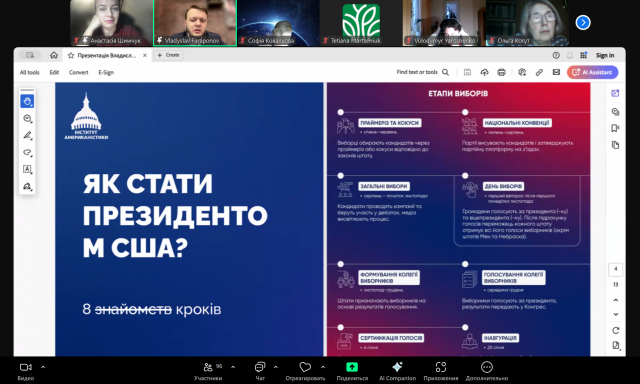Viewport: 640px width, 384px height.
Task: Select Tetiana Martseniuk participant tile
Action: coord(361,22)
